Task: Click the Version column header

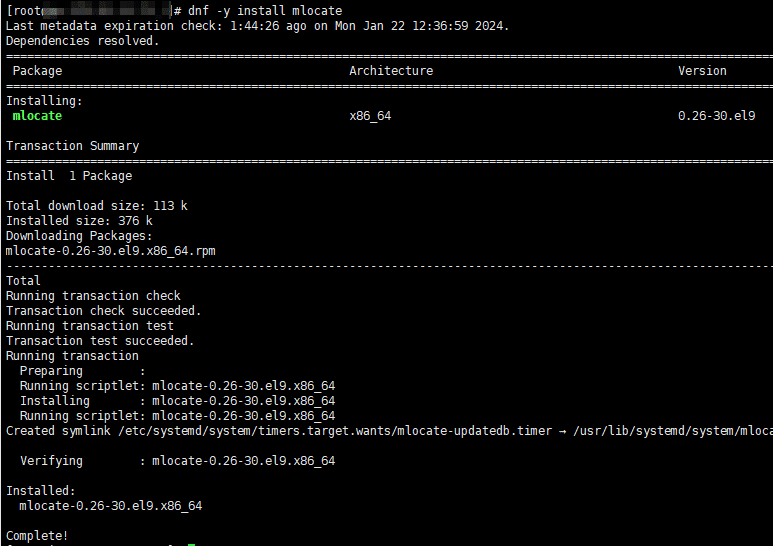Action: (x=702, y=71)
